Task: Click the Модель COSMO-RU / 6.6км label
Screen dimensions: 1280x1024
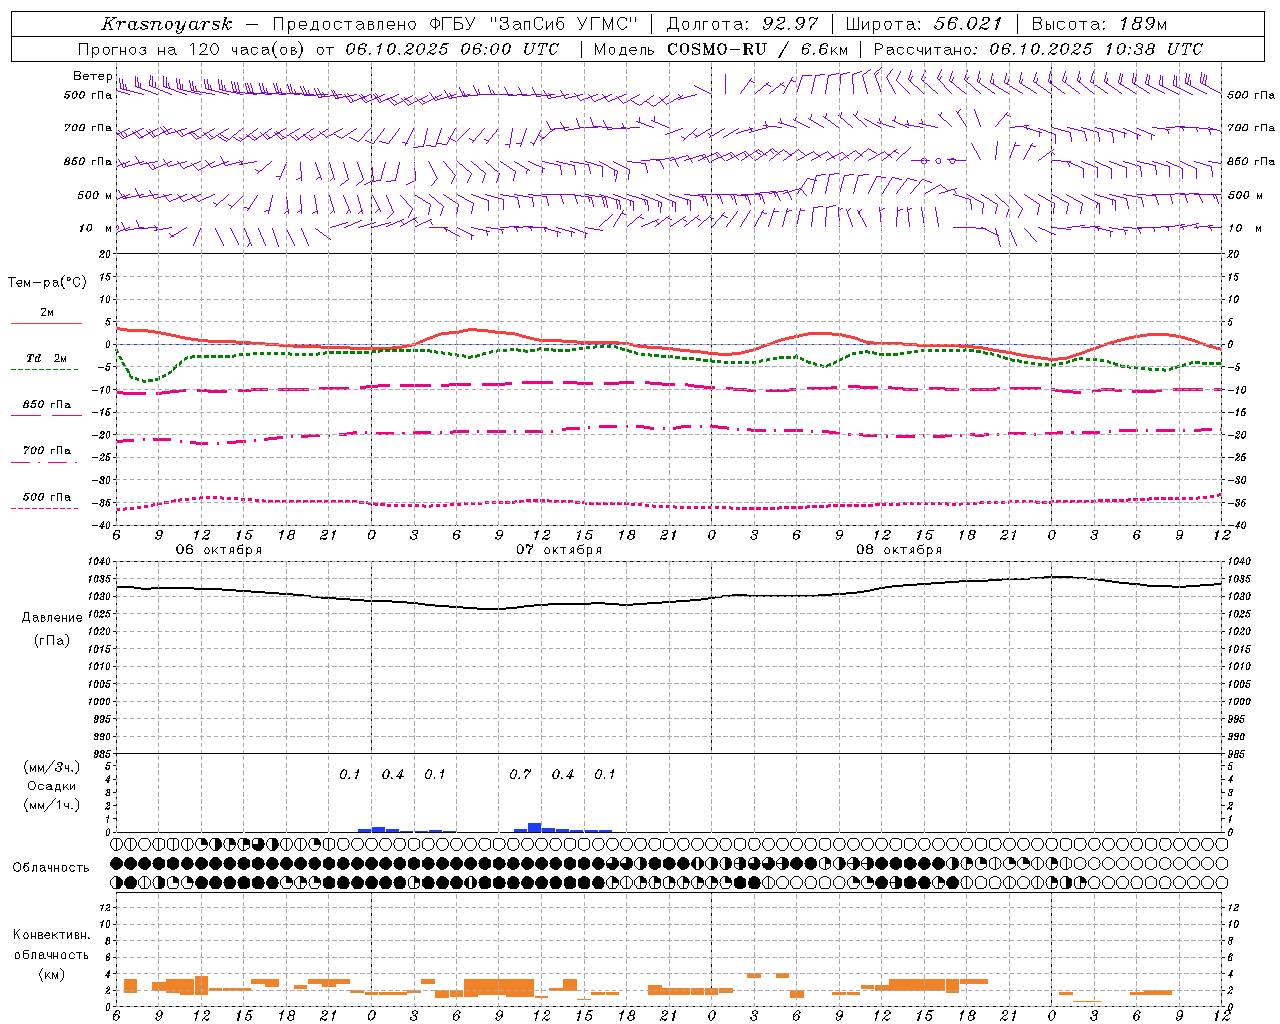Action: [x=721, y=49]
